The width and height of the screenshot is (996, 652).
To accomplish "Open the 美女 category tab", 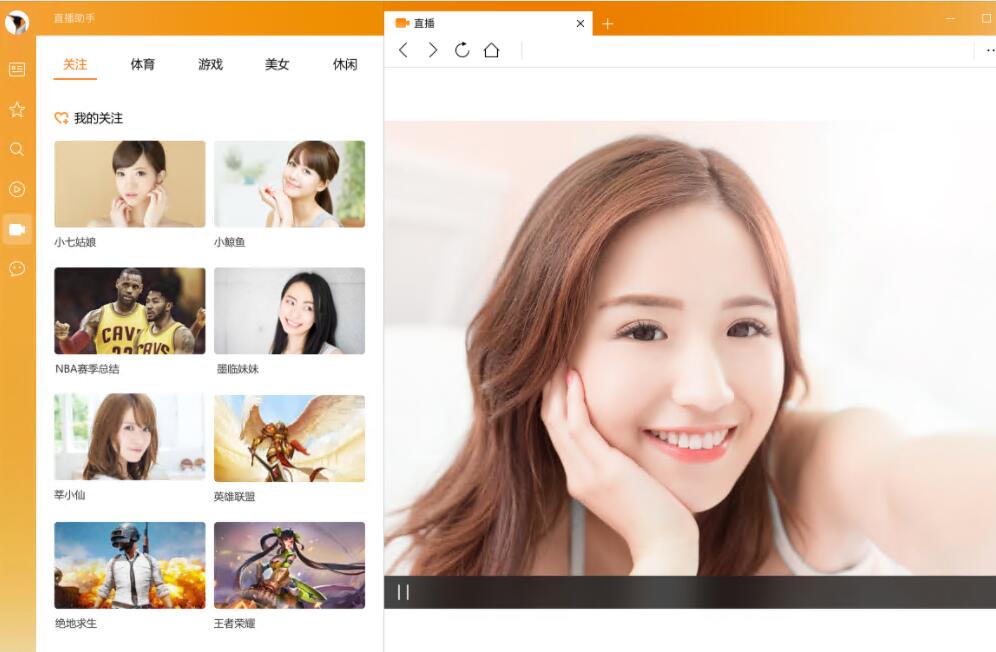I will 277,65.
